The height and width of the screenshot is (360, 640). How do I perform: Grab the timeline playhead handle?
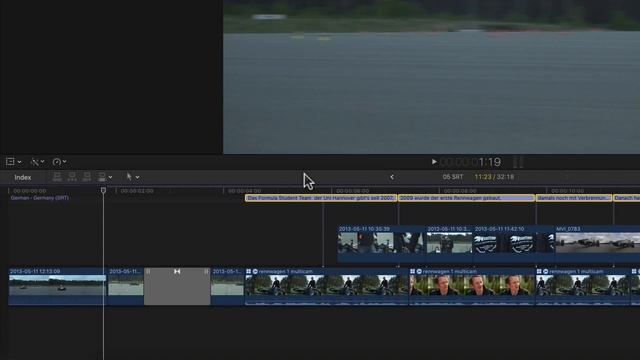pyautogui.click(x=103, y=190)
